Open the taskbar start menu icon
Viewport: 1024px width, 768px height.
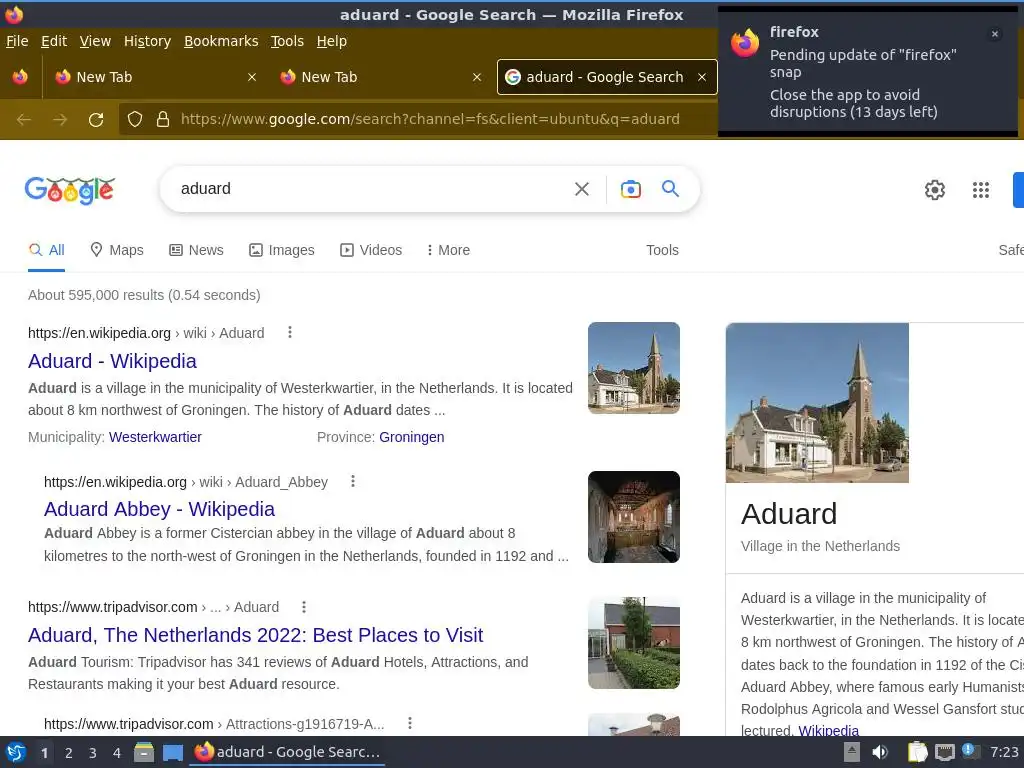(x=16, y=752)
